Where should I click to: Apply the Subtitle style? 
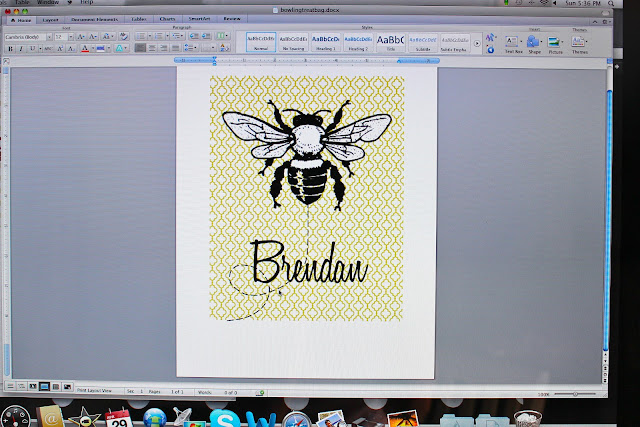[423, 42]
